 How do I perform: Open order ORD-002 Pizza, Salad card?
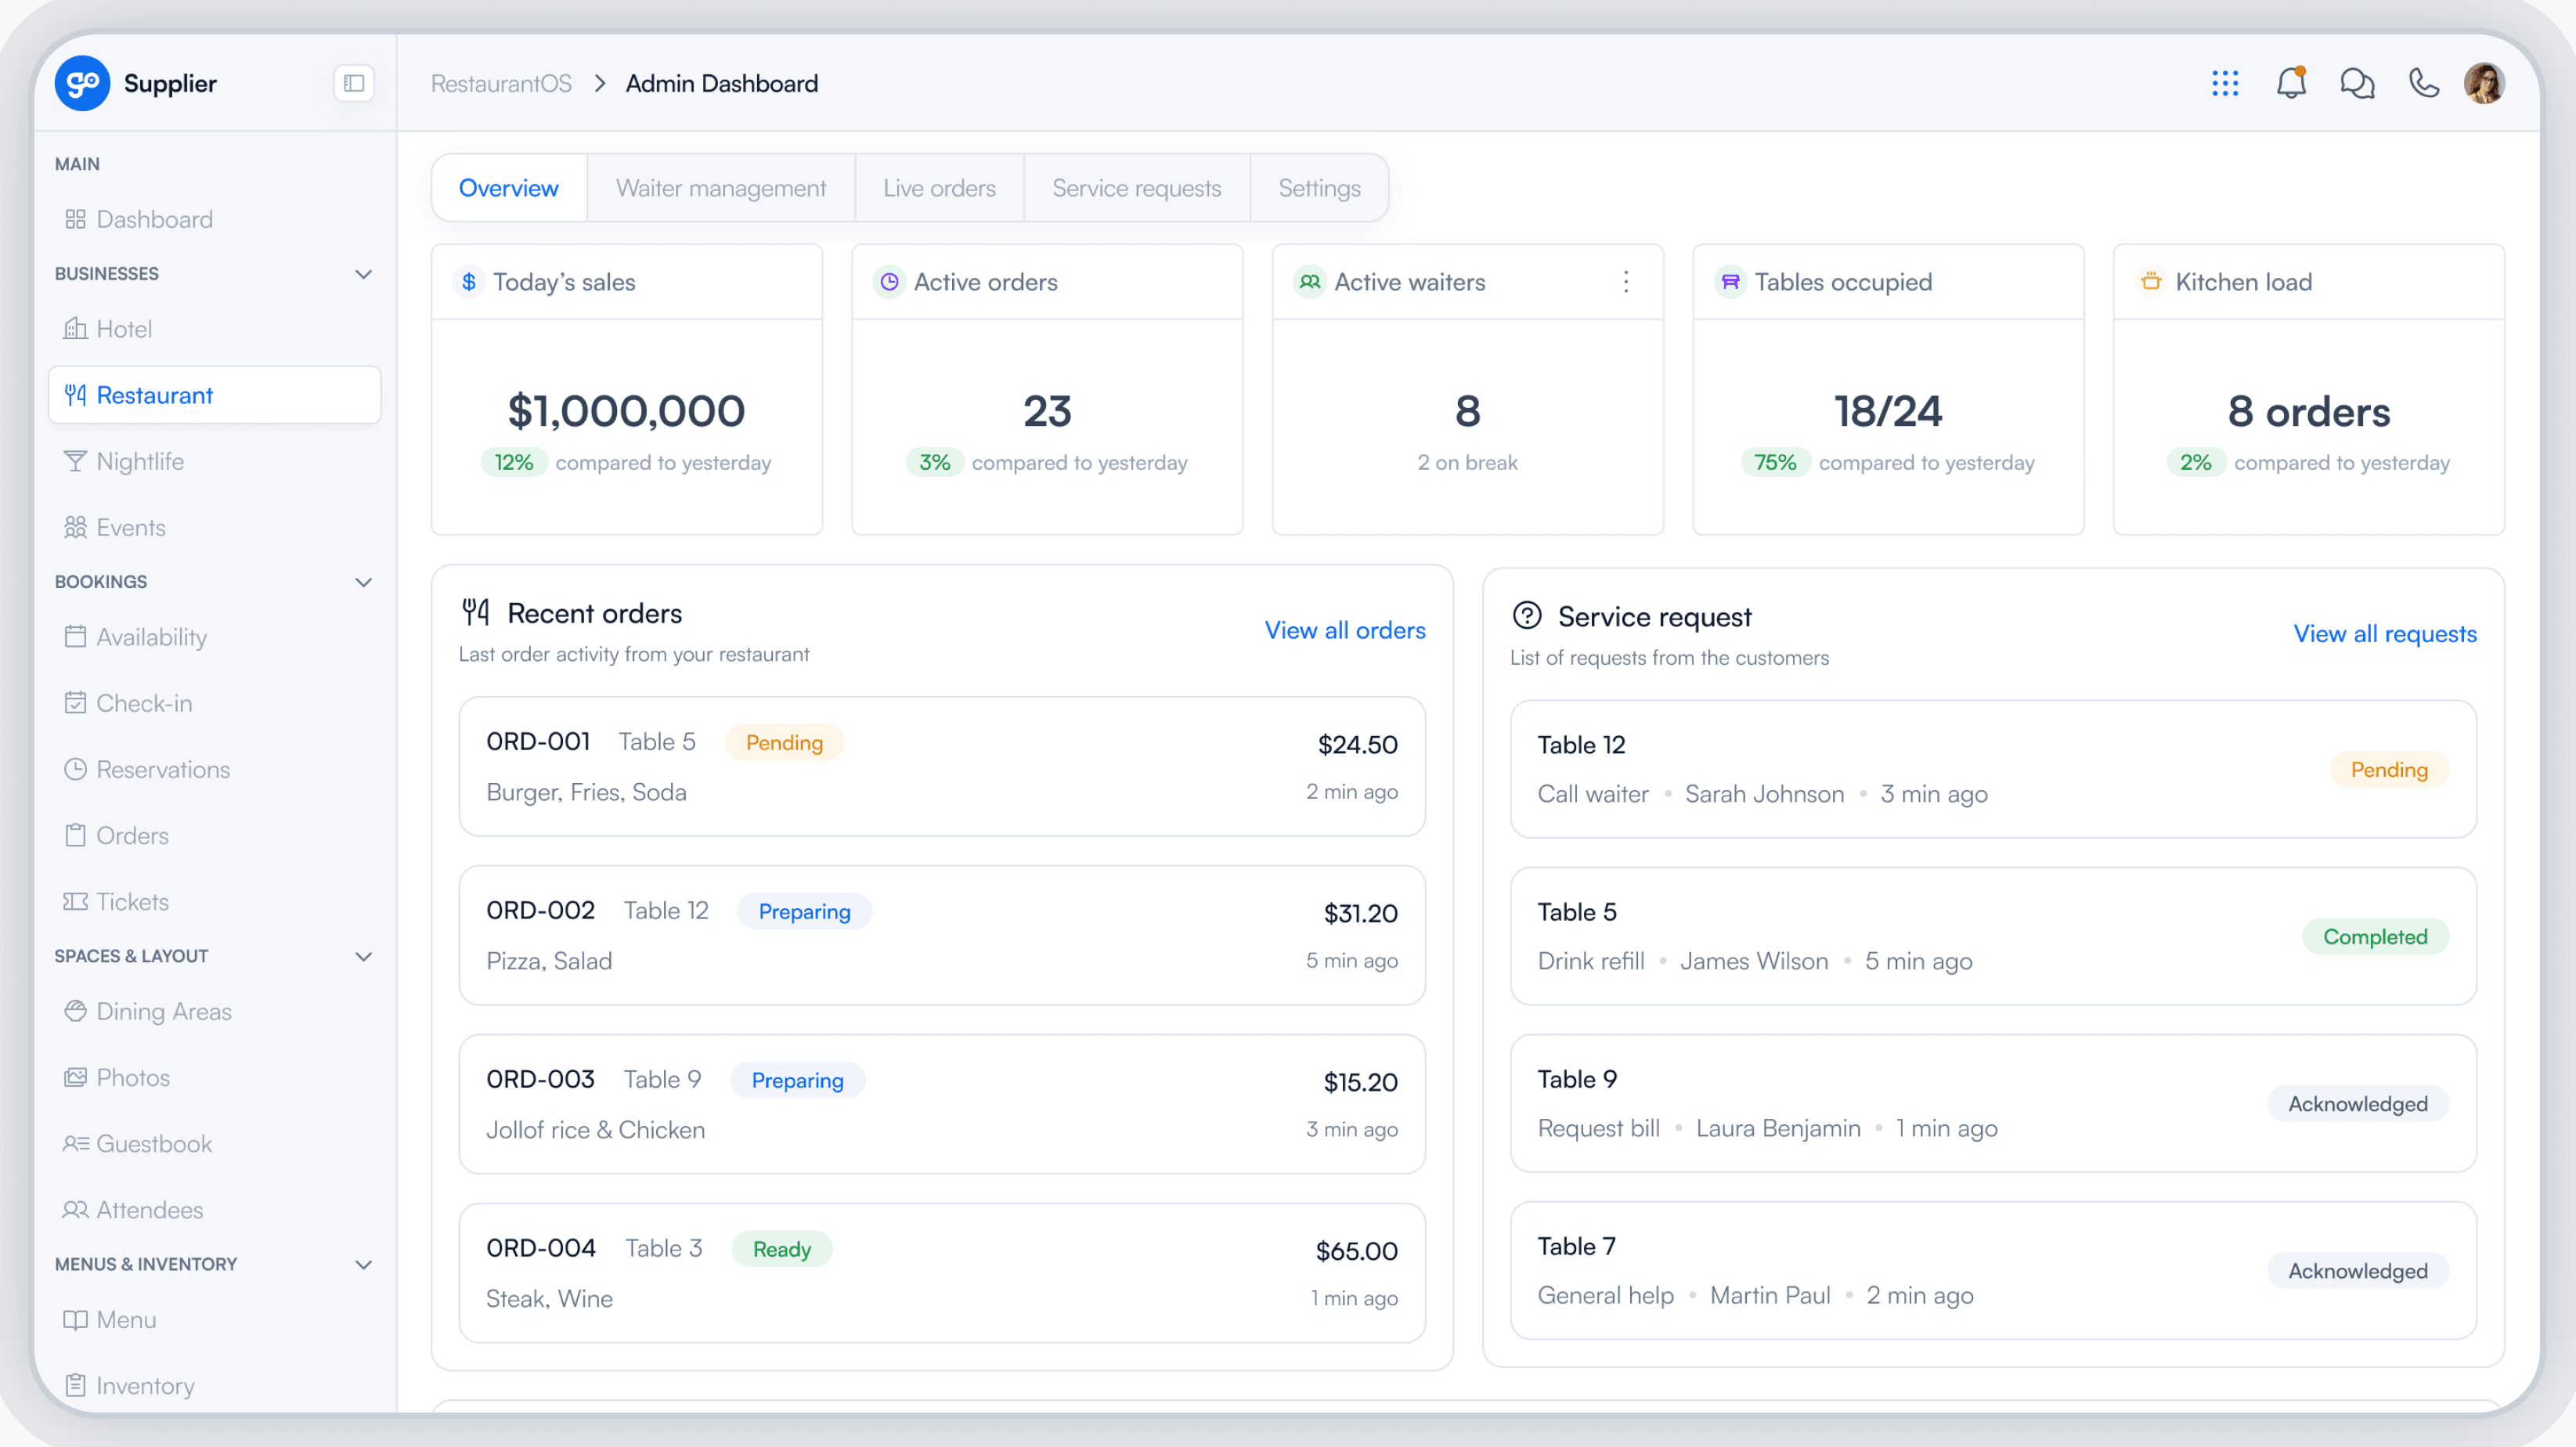[942, 935]
